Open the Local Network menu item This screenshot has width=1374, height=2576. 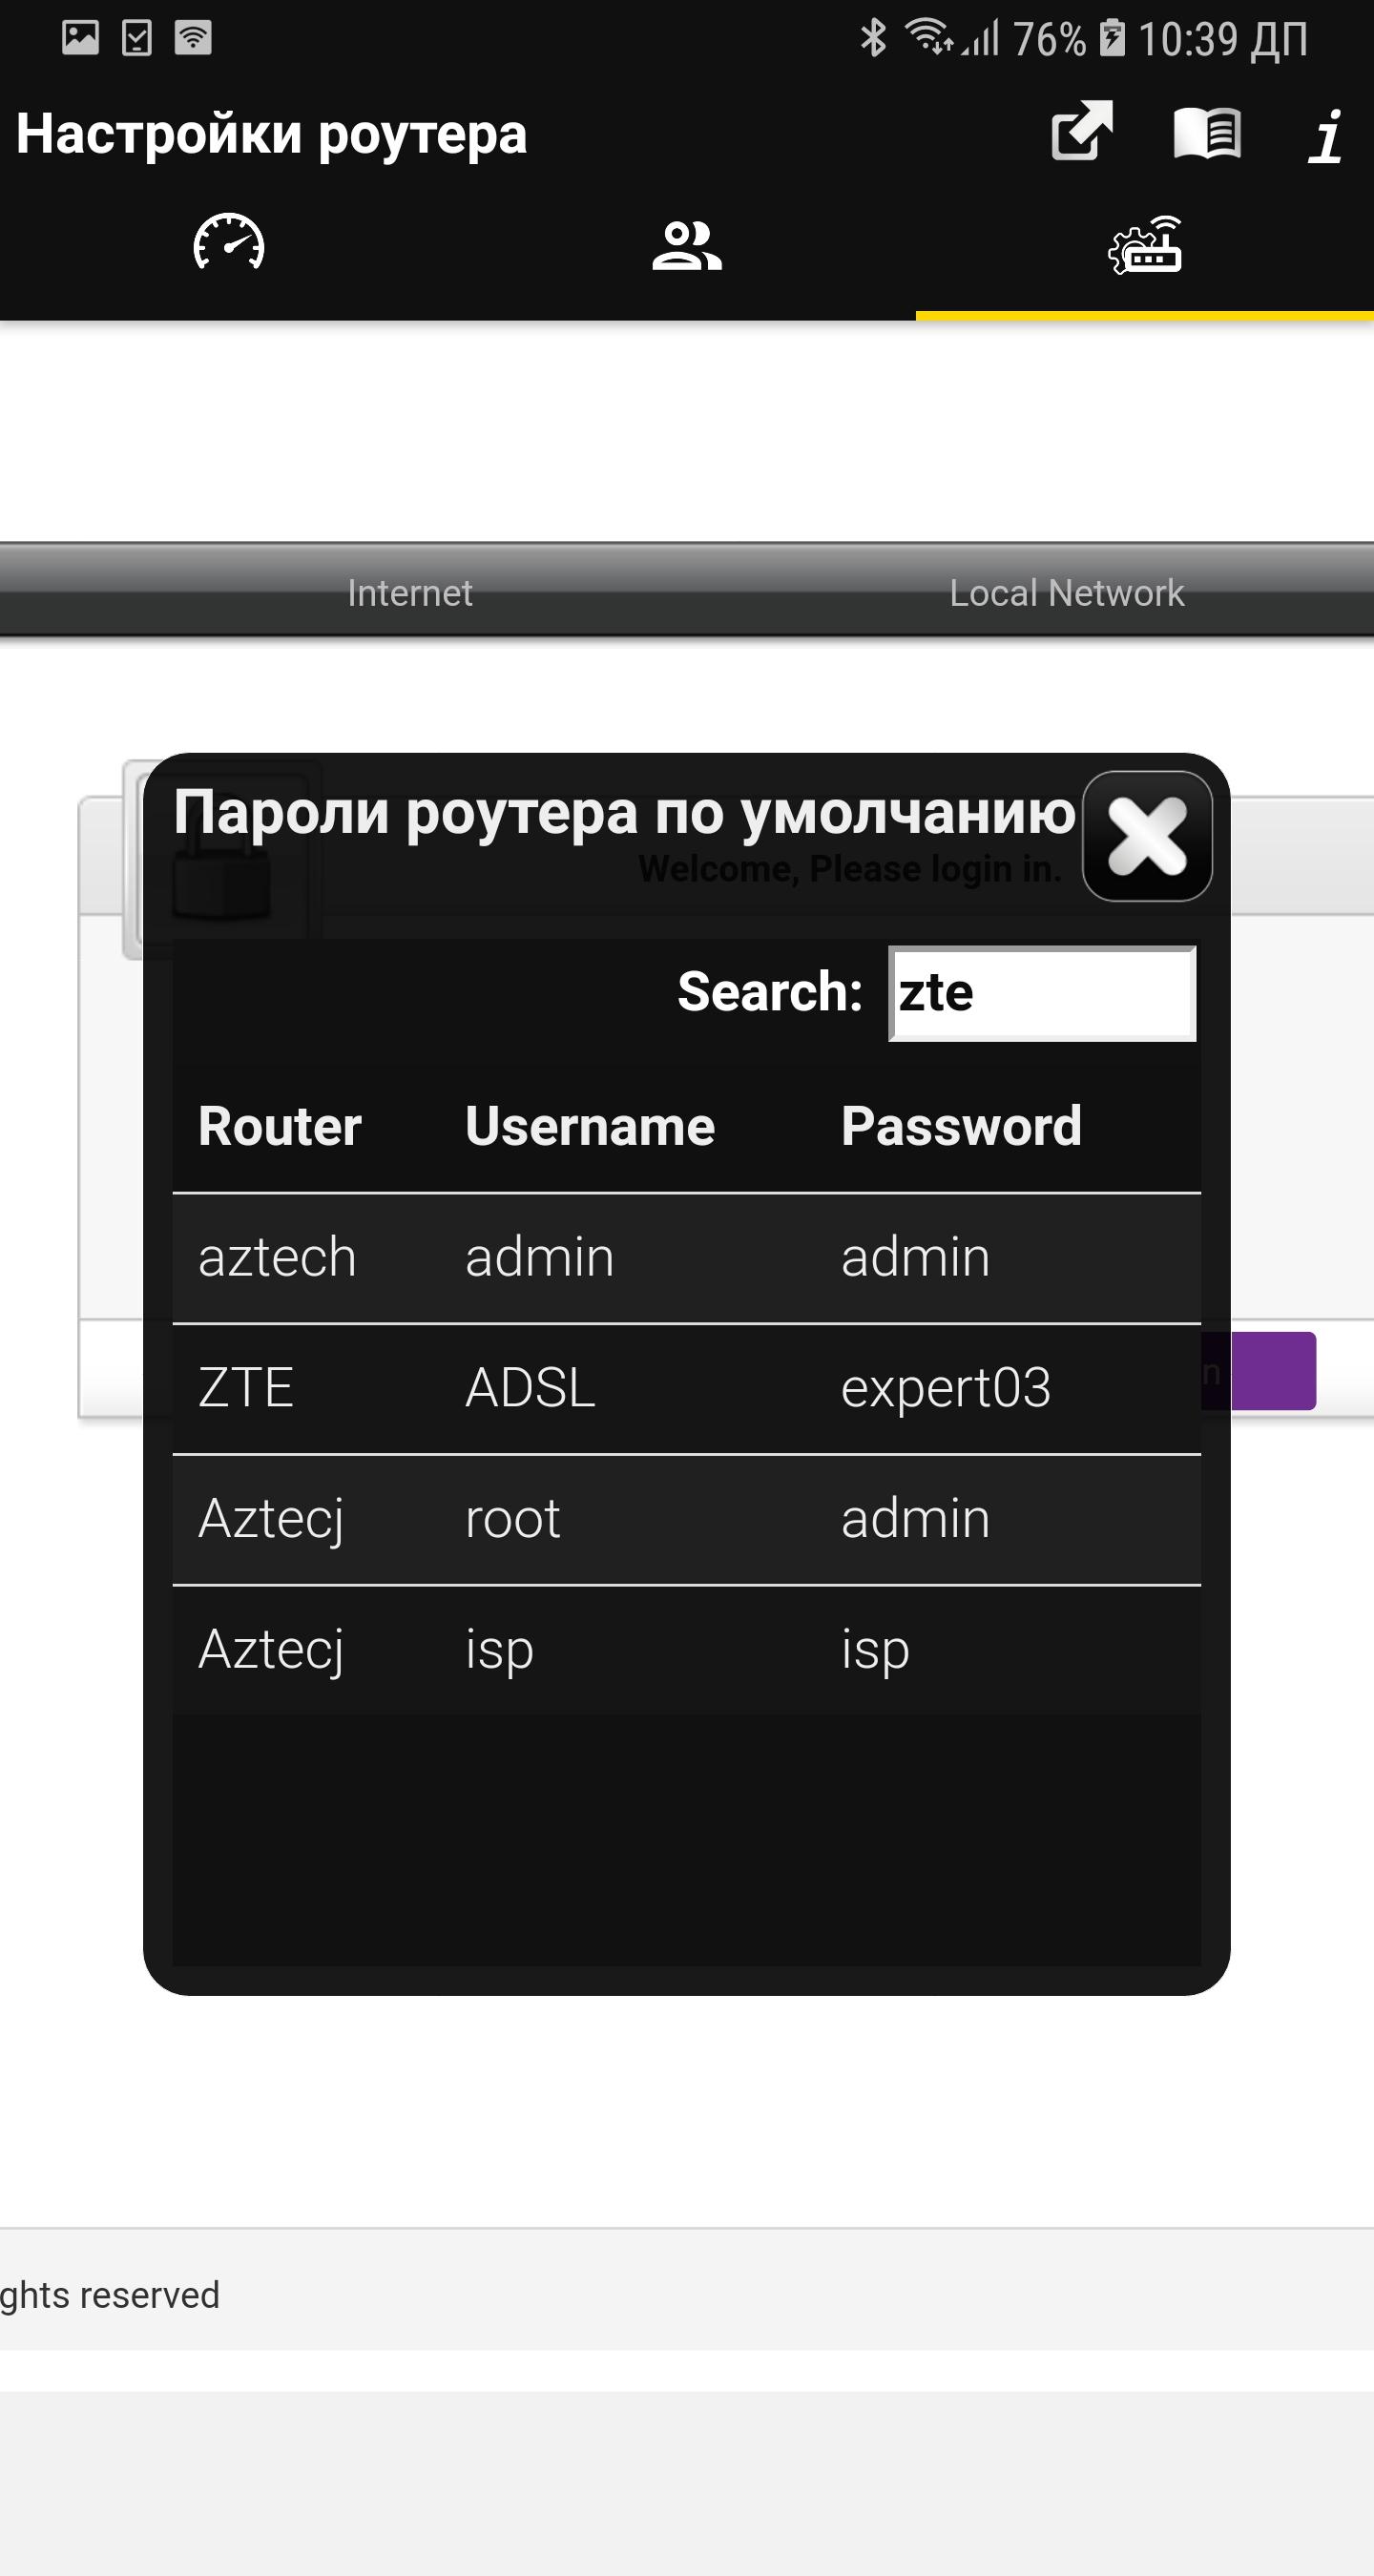coord(1067,593)
